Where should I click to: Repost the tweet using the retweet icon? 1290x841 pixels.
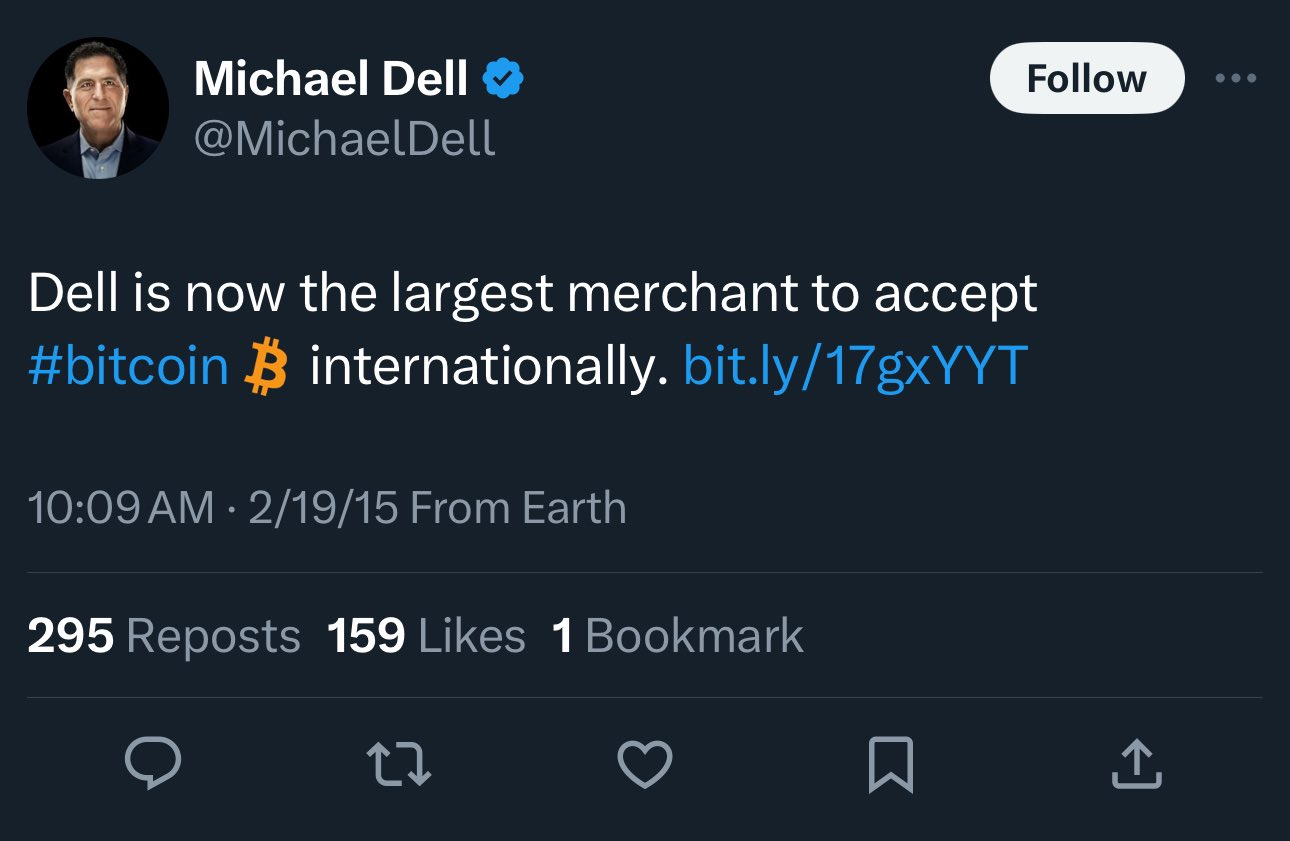pyautogui.click(x=399, y=765)
